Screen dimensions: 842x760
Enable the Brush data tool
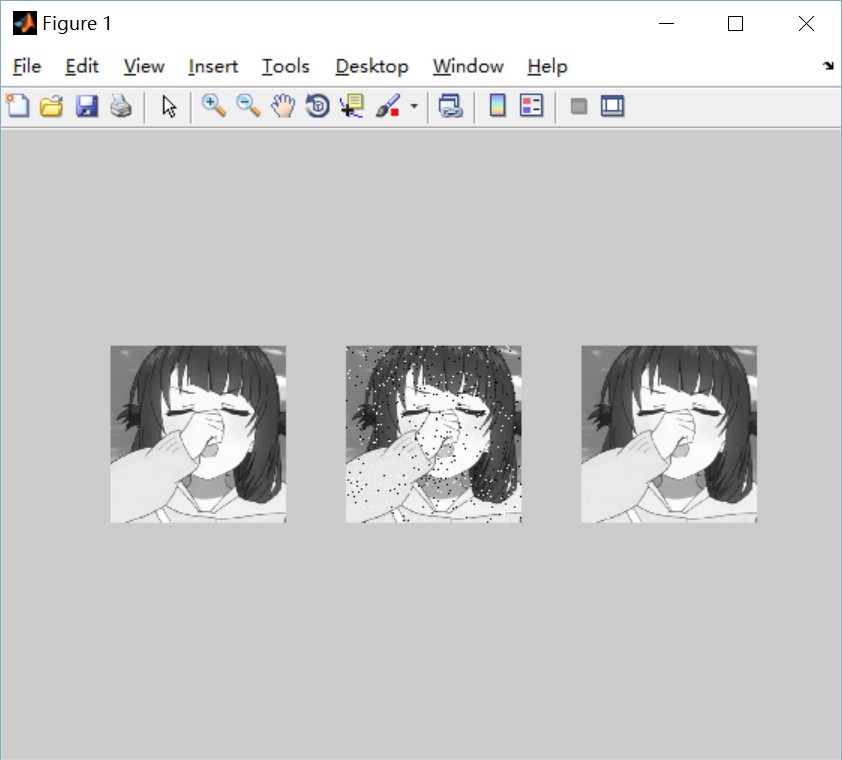(388, 106)
